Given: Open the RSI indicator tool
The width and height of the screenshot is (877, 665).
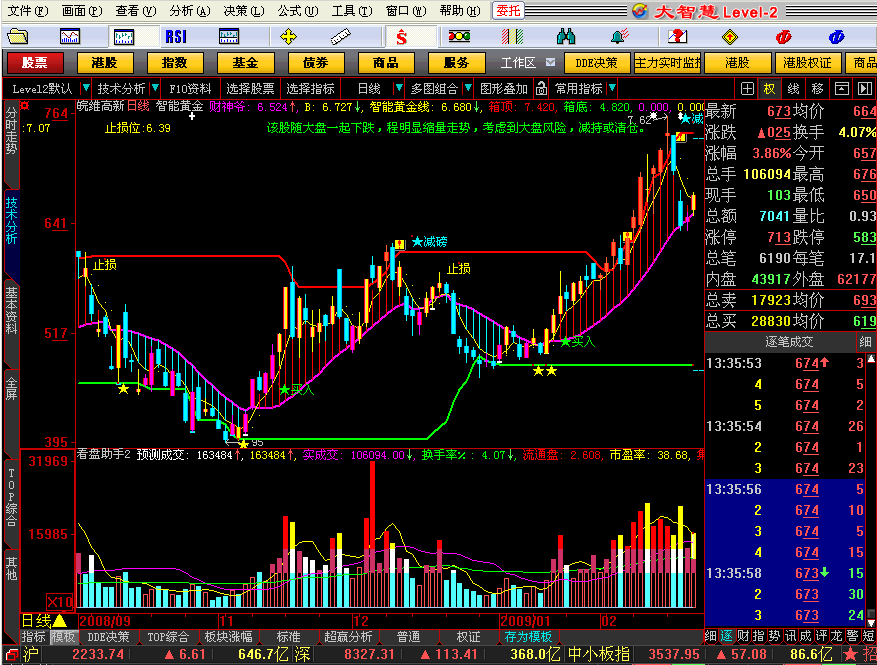Looking at the screenshot, I should pyautogui.click(x=176, y=37).
